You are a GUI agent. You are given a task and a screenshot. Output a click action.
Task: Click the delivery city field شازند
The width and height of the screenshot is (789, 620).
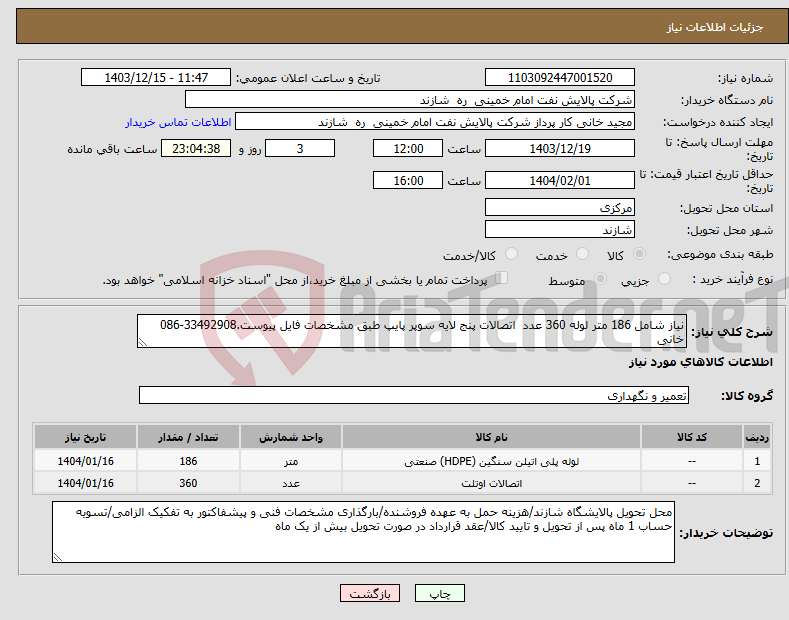click(560, 229)
